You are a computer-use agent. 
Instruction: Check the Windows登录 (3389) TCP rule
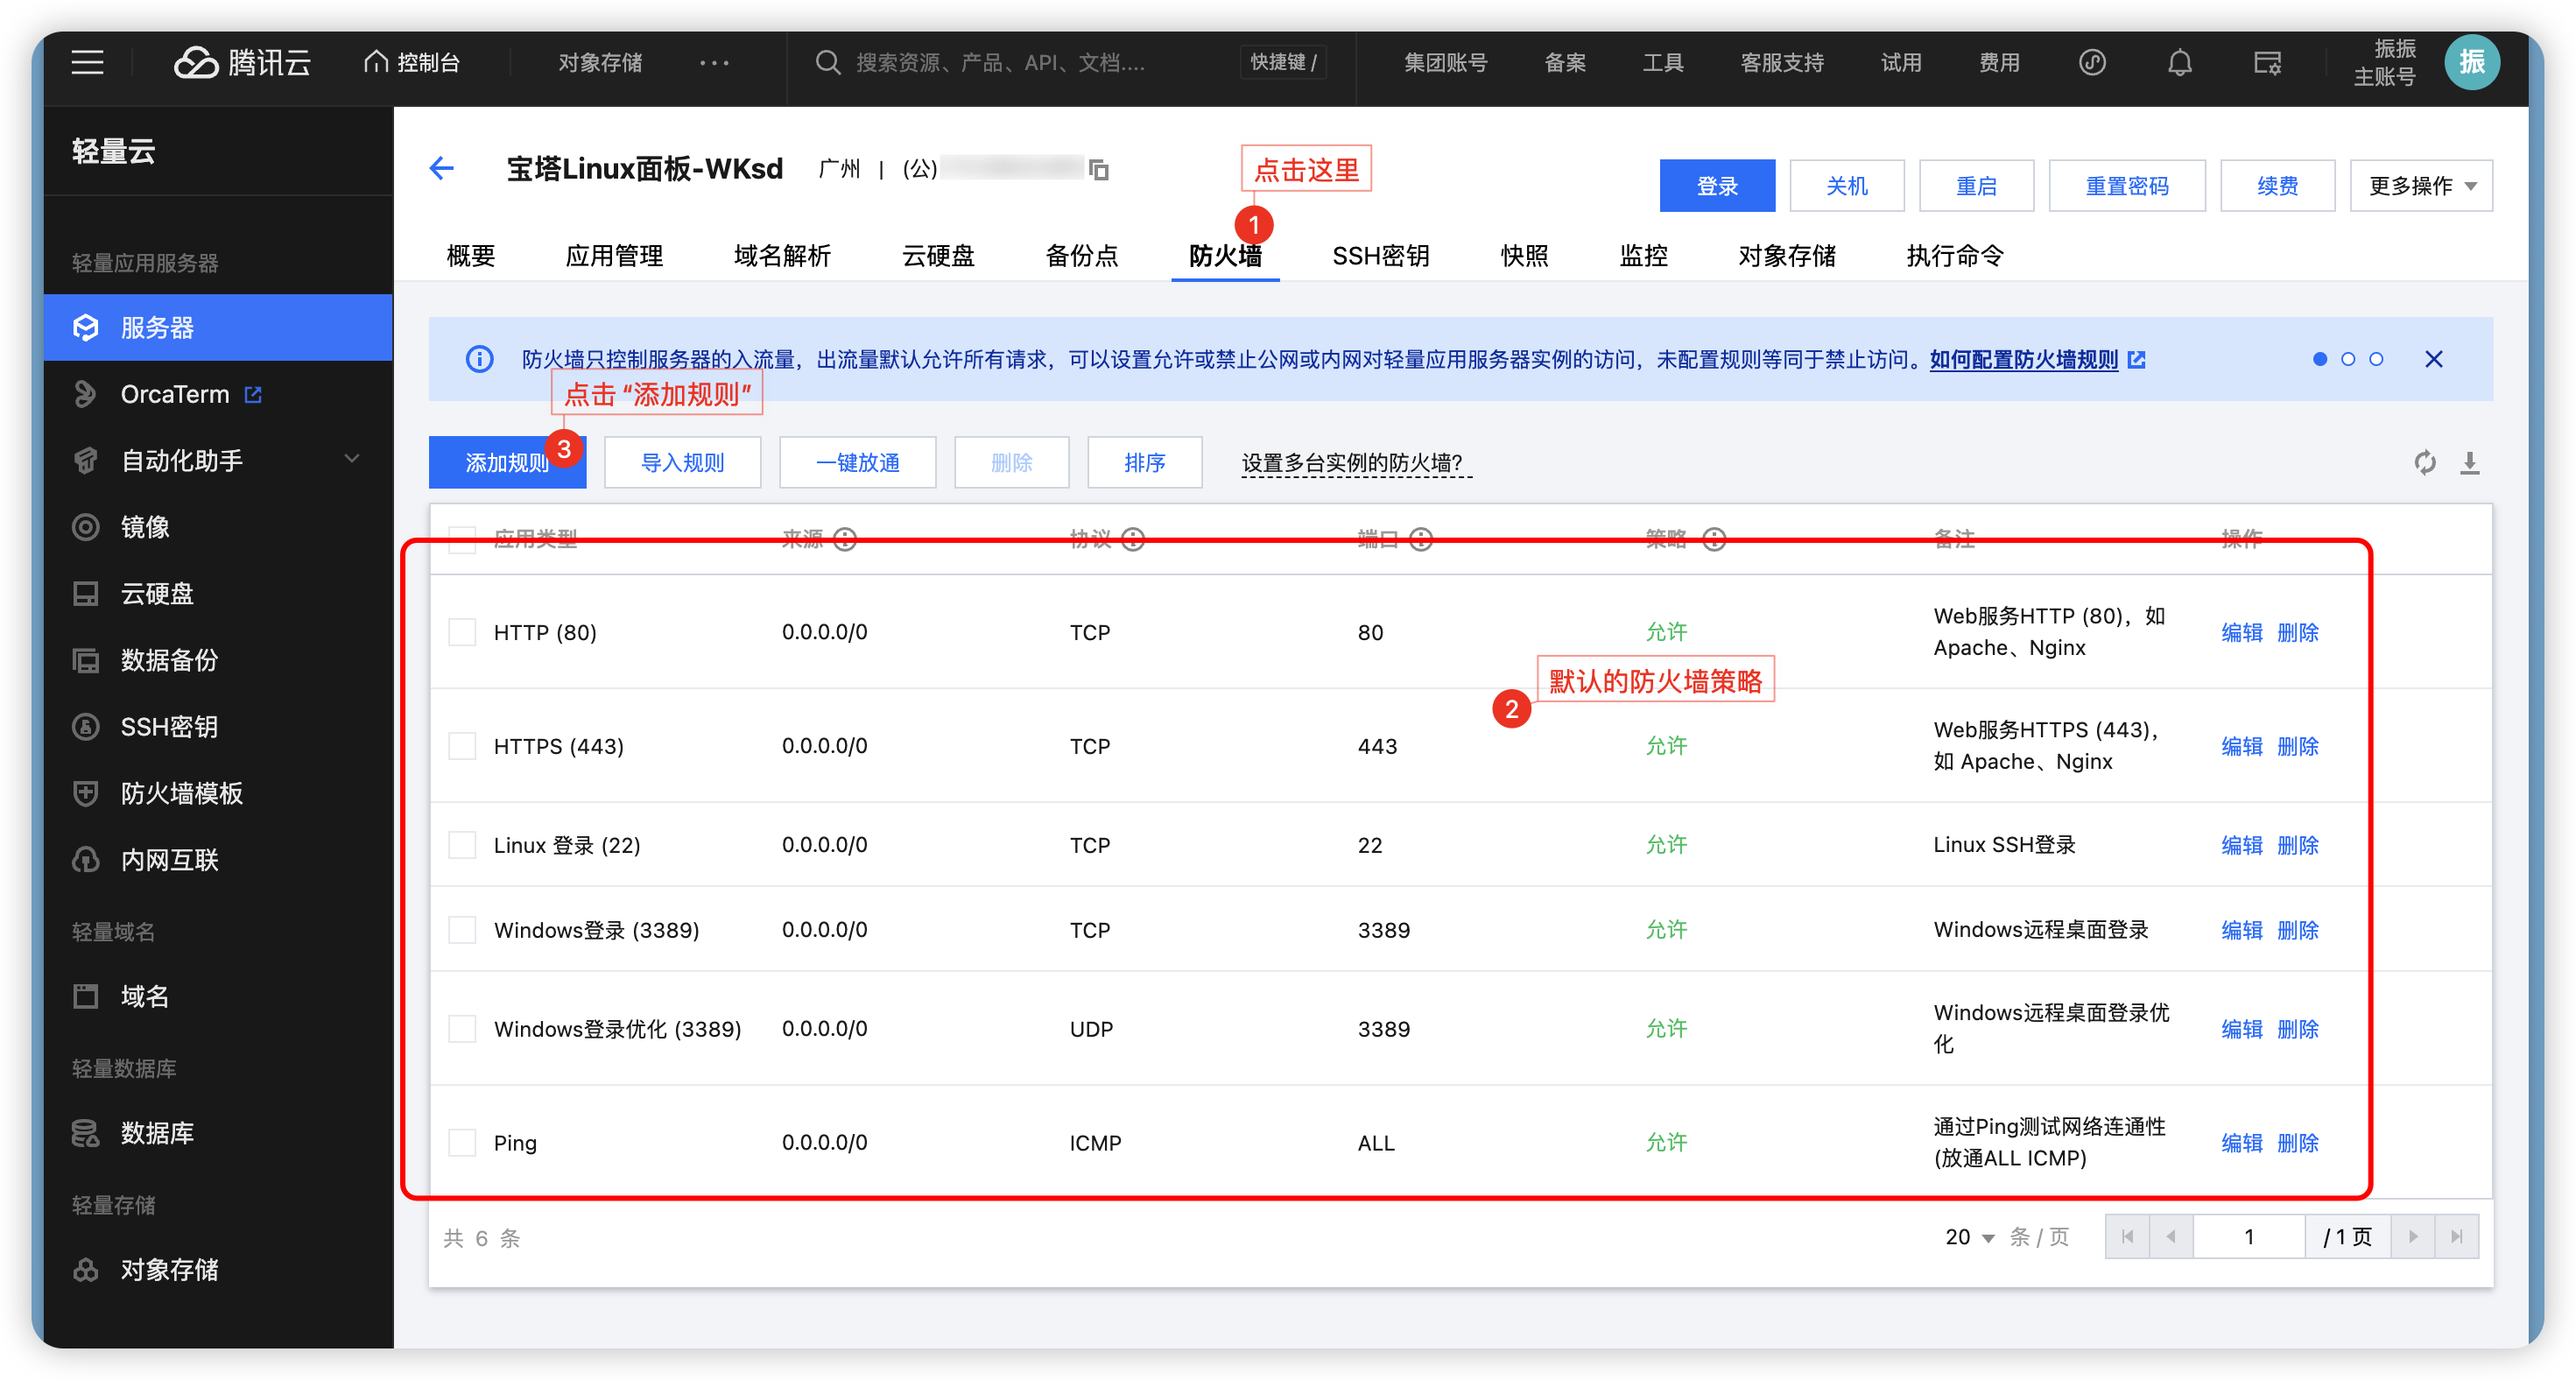[462, 930]
